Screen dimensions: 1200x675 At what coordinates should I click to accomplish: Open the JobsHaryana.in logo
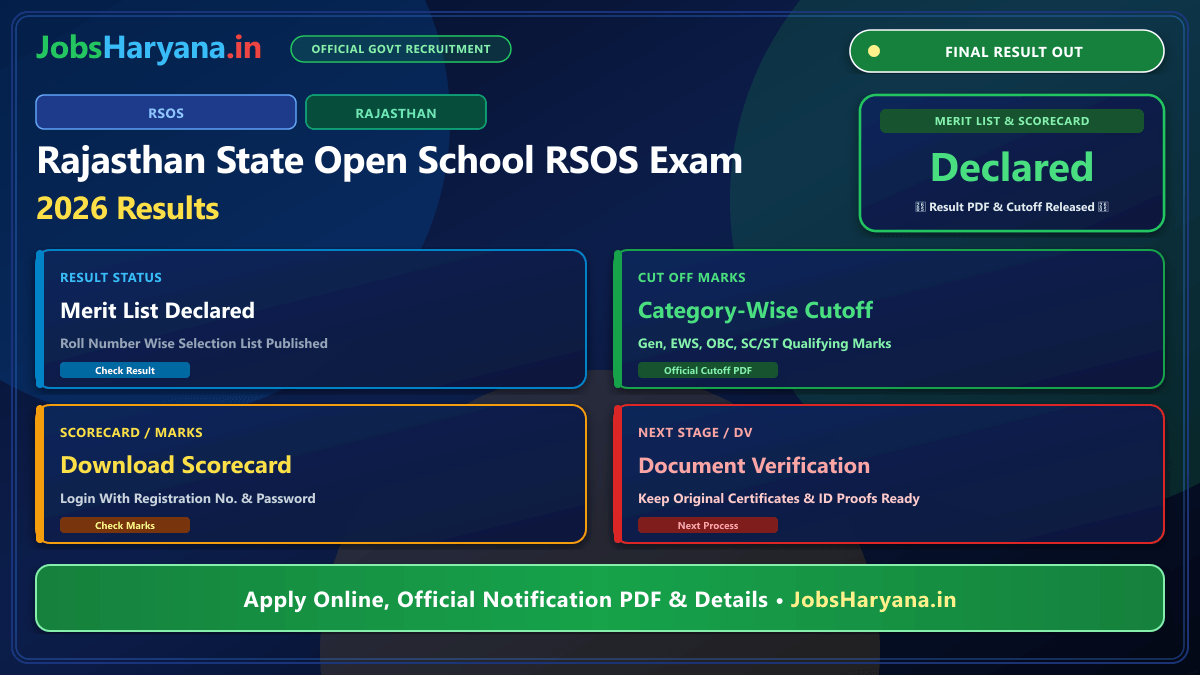coord(149,47)
